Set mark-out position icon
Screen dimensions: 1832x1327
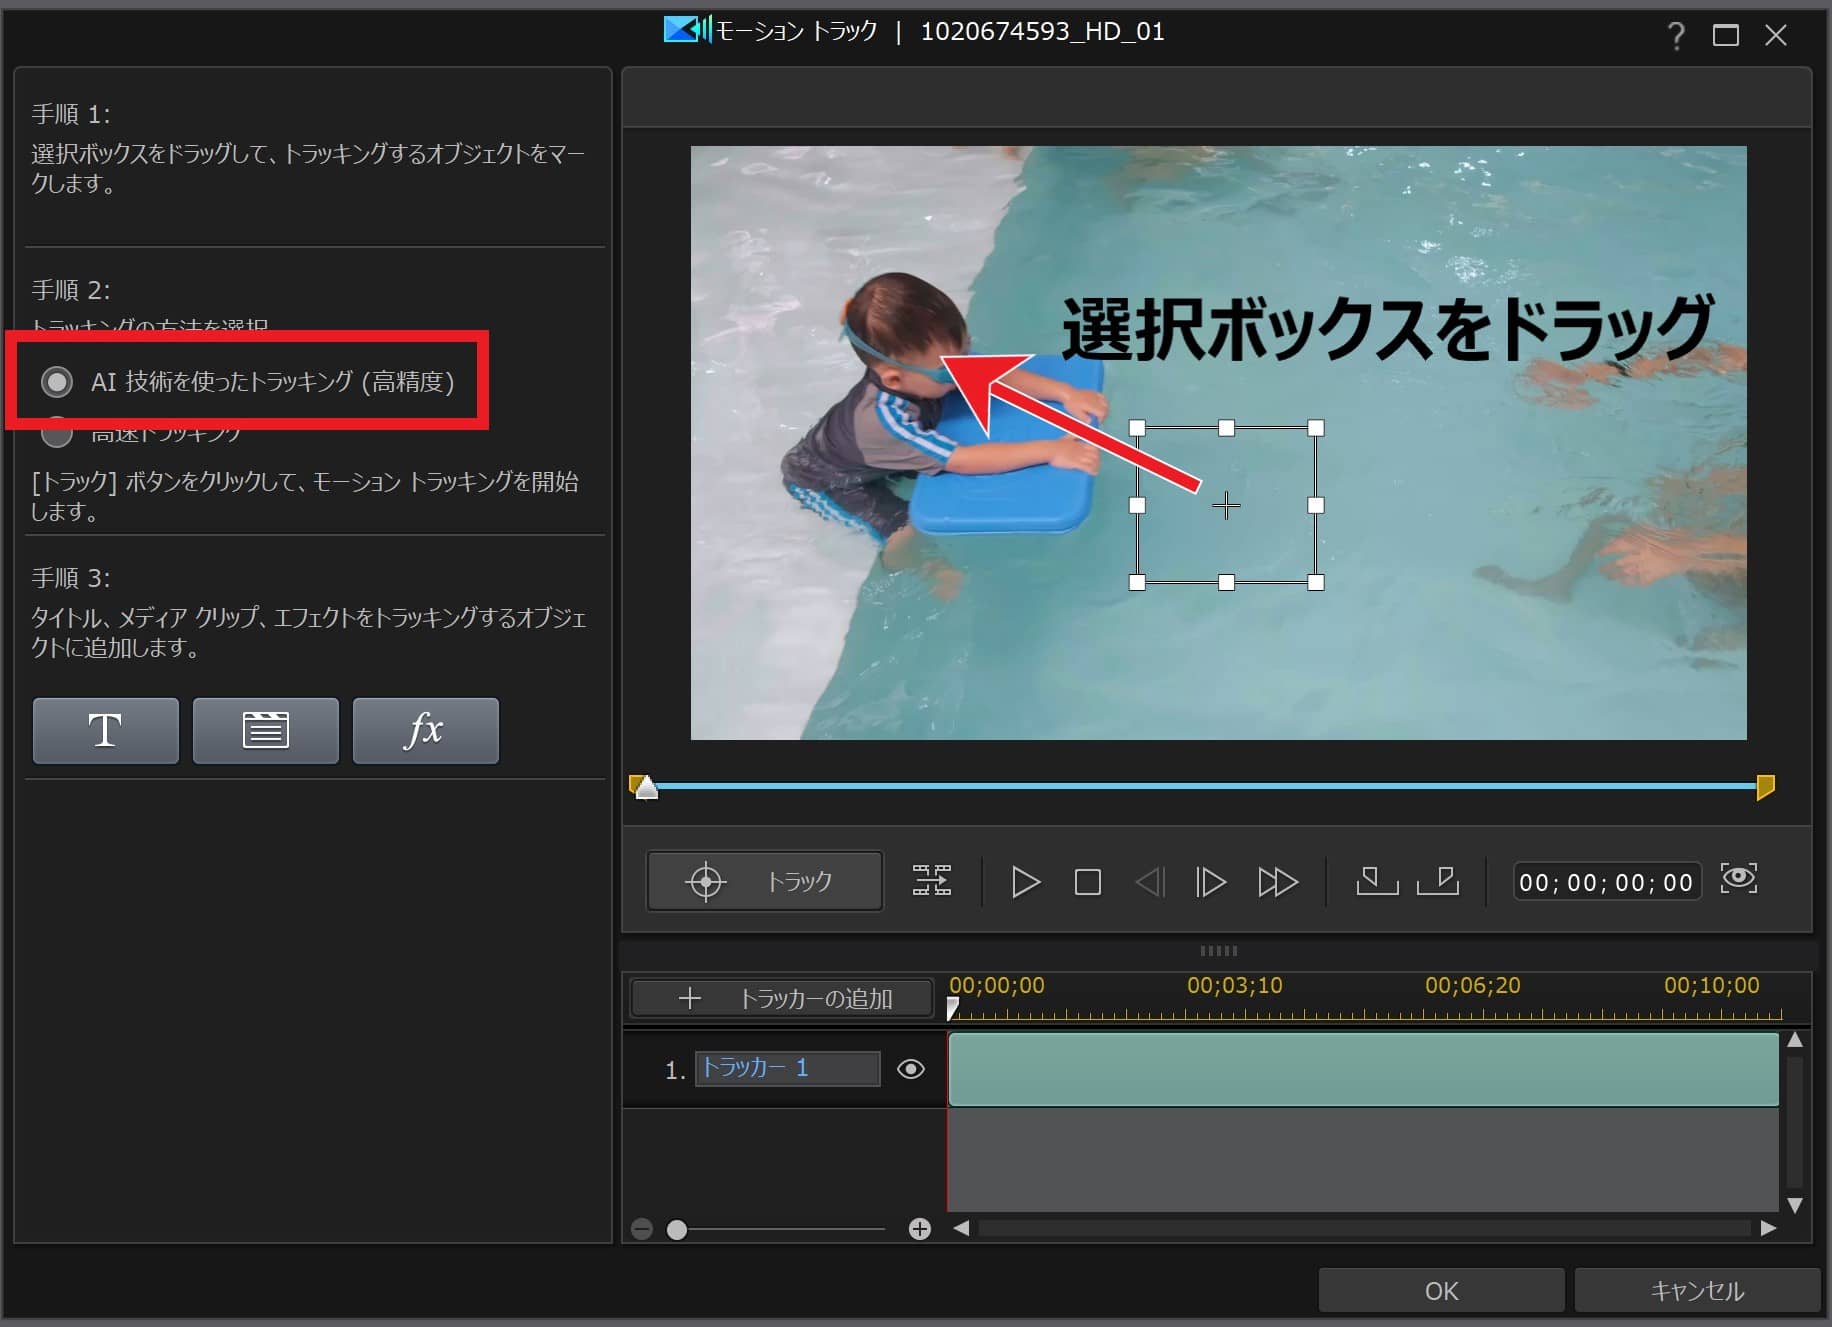pos(1438,881)
